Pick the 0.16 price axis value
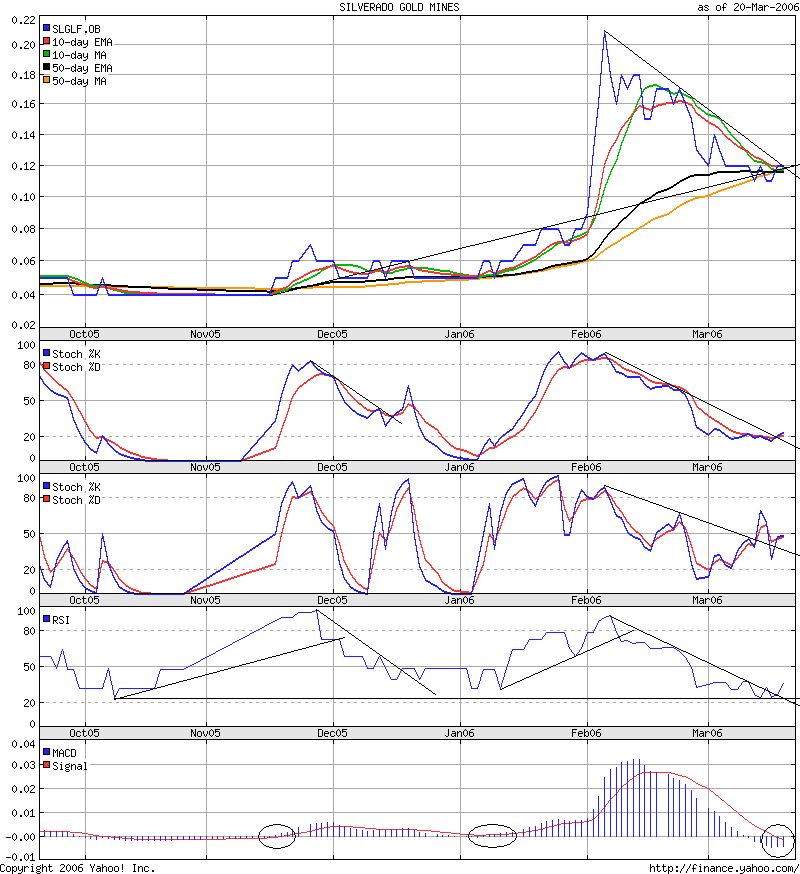Image resolution: width=800 pixels, height=874 pixels. pyautogui.click(x=23, y=104)
